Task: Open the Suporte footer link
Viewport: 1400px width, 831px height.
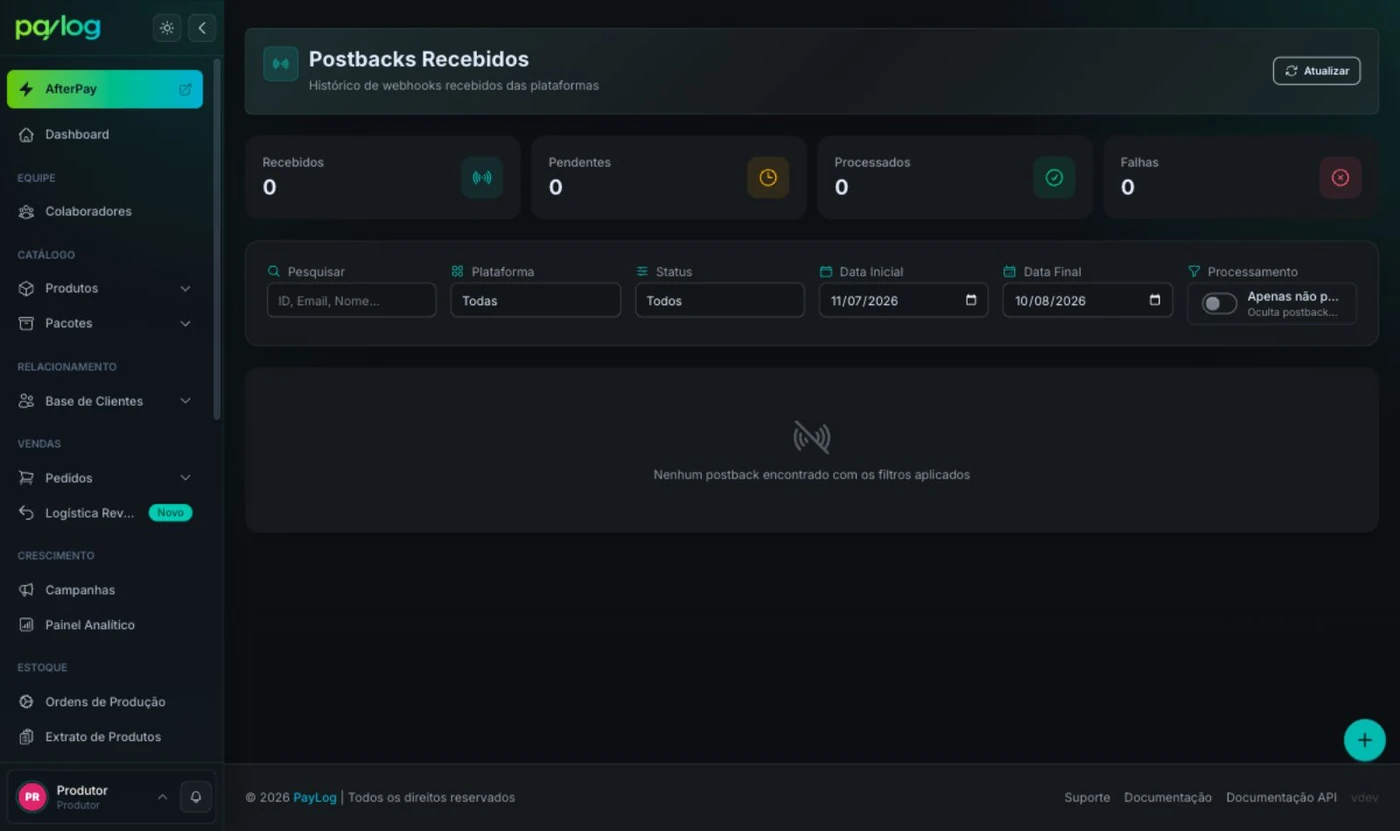Action: click(1087, 797)
